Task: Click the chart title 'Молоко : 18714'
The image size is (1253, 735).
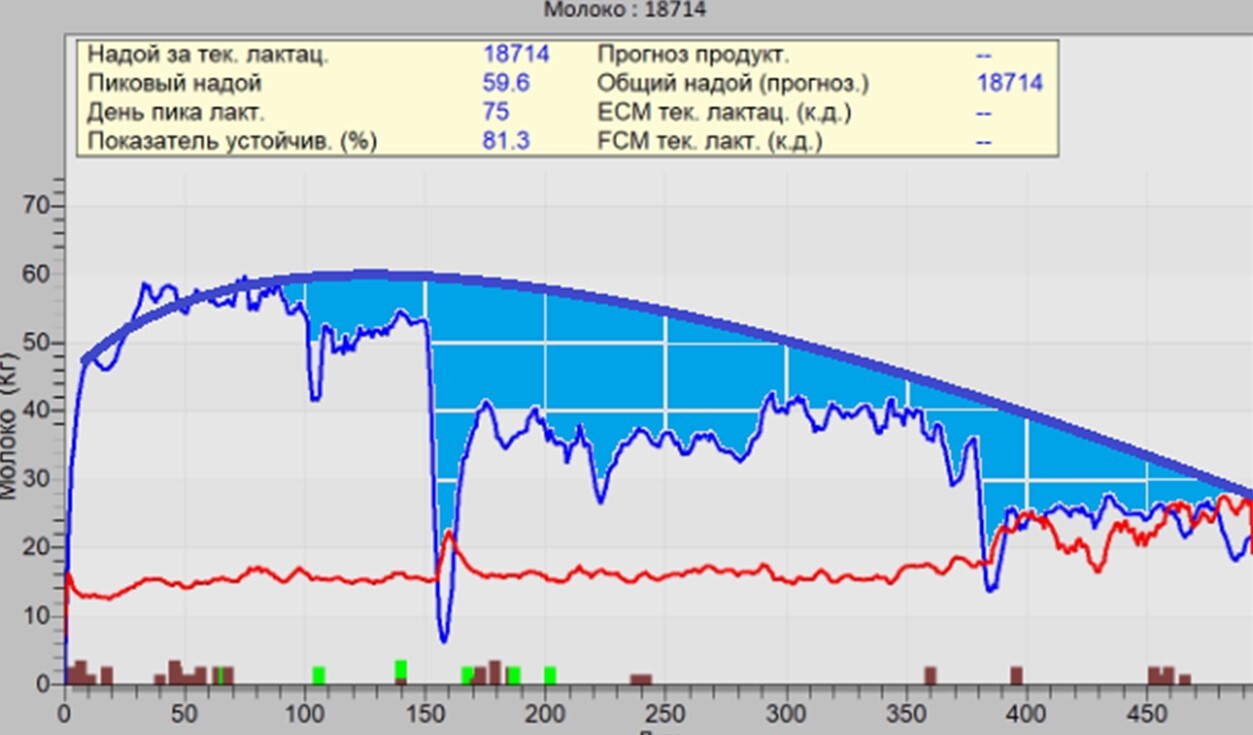Action: click(x=626, y=10)
